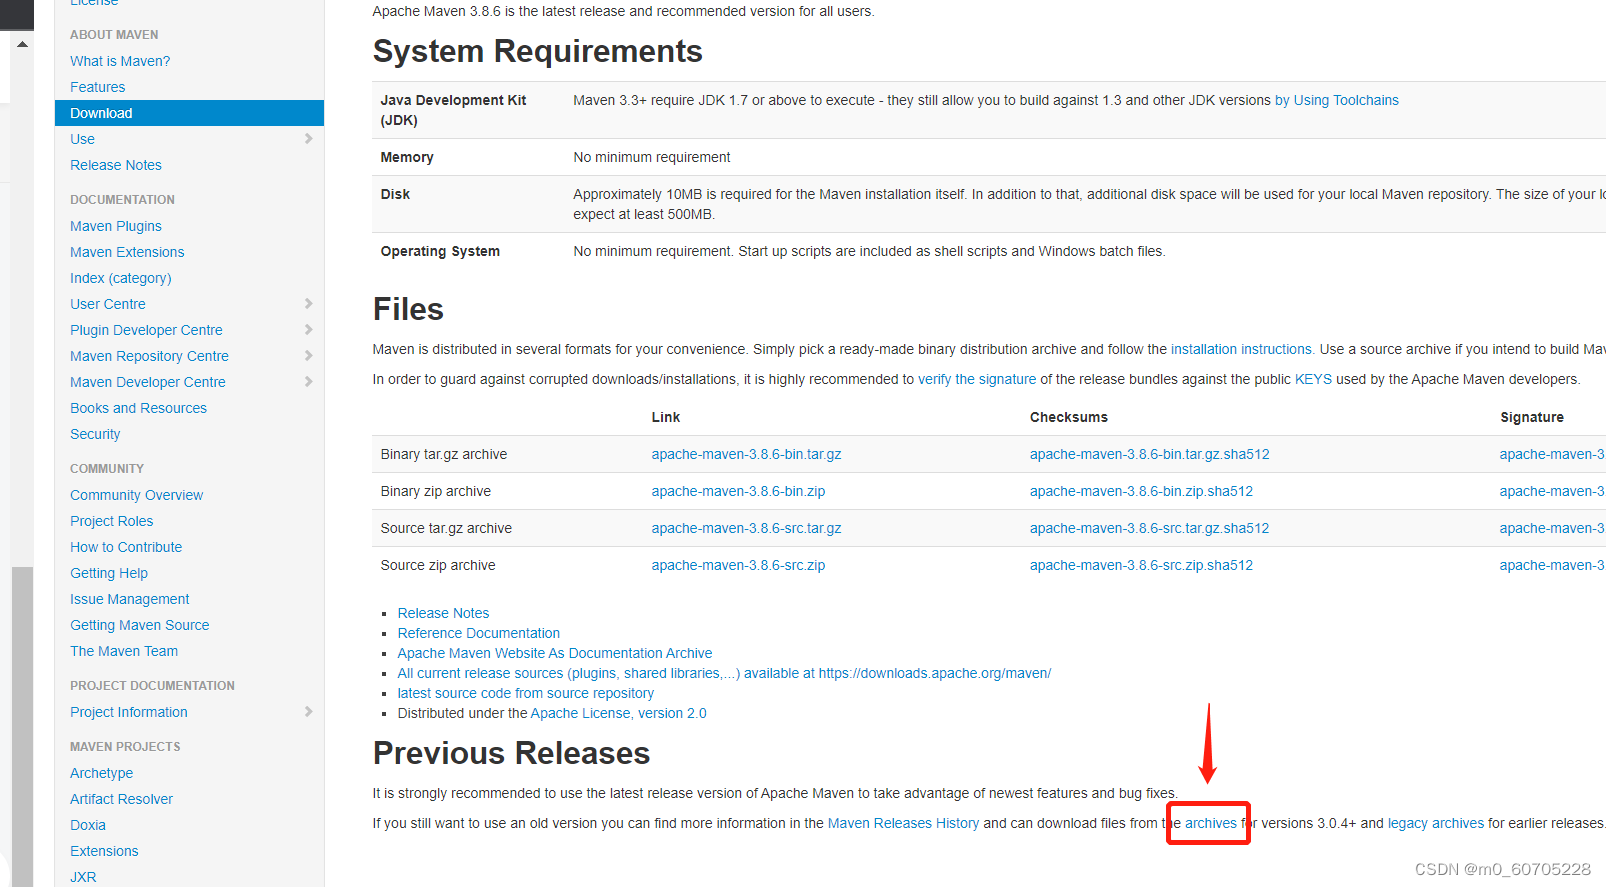
Task: Open Issue Management page
Action: [130, 599]
